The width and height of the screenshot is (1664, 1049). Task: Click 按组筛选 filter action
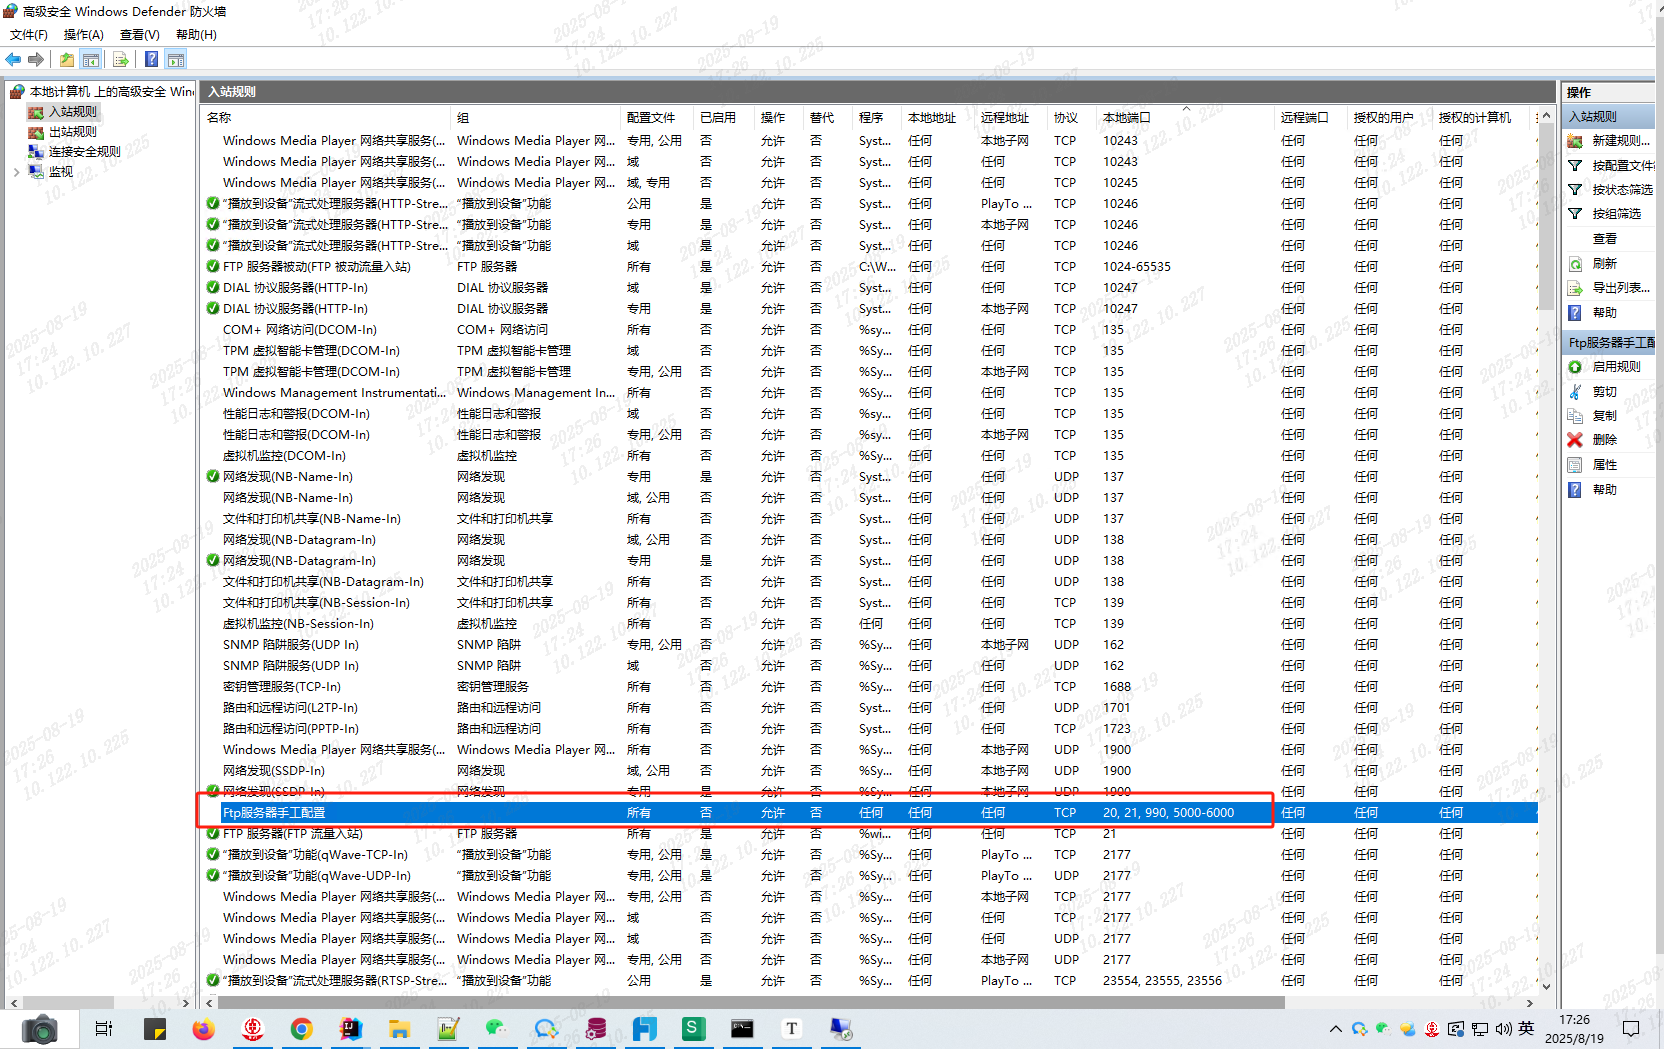pyautogui.click(x=1617, y=214)
